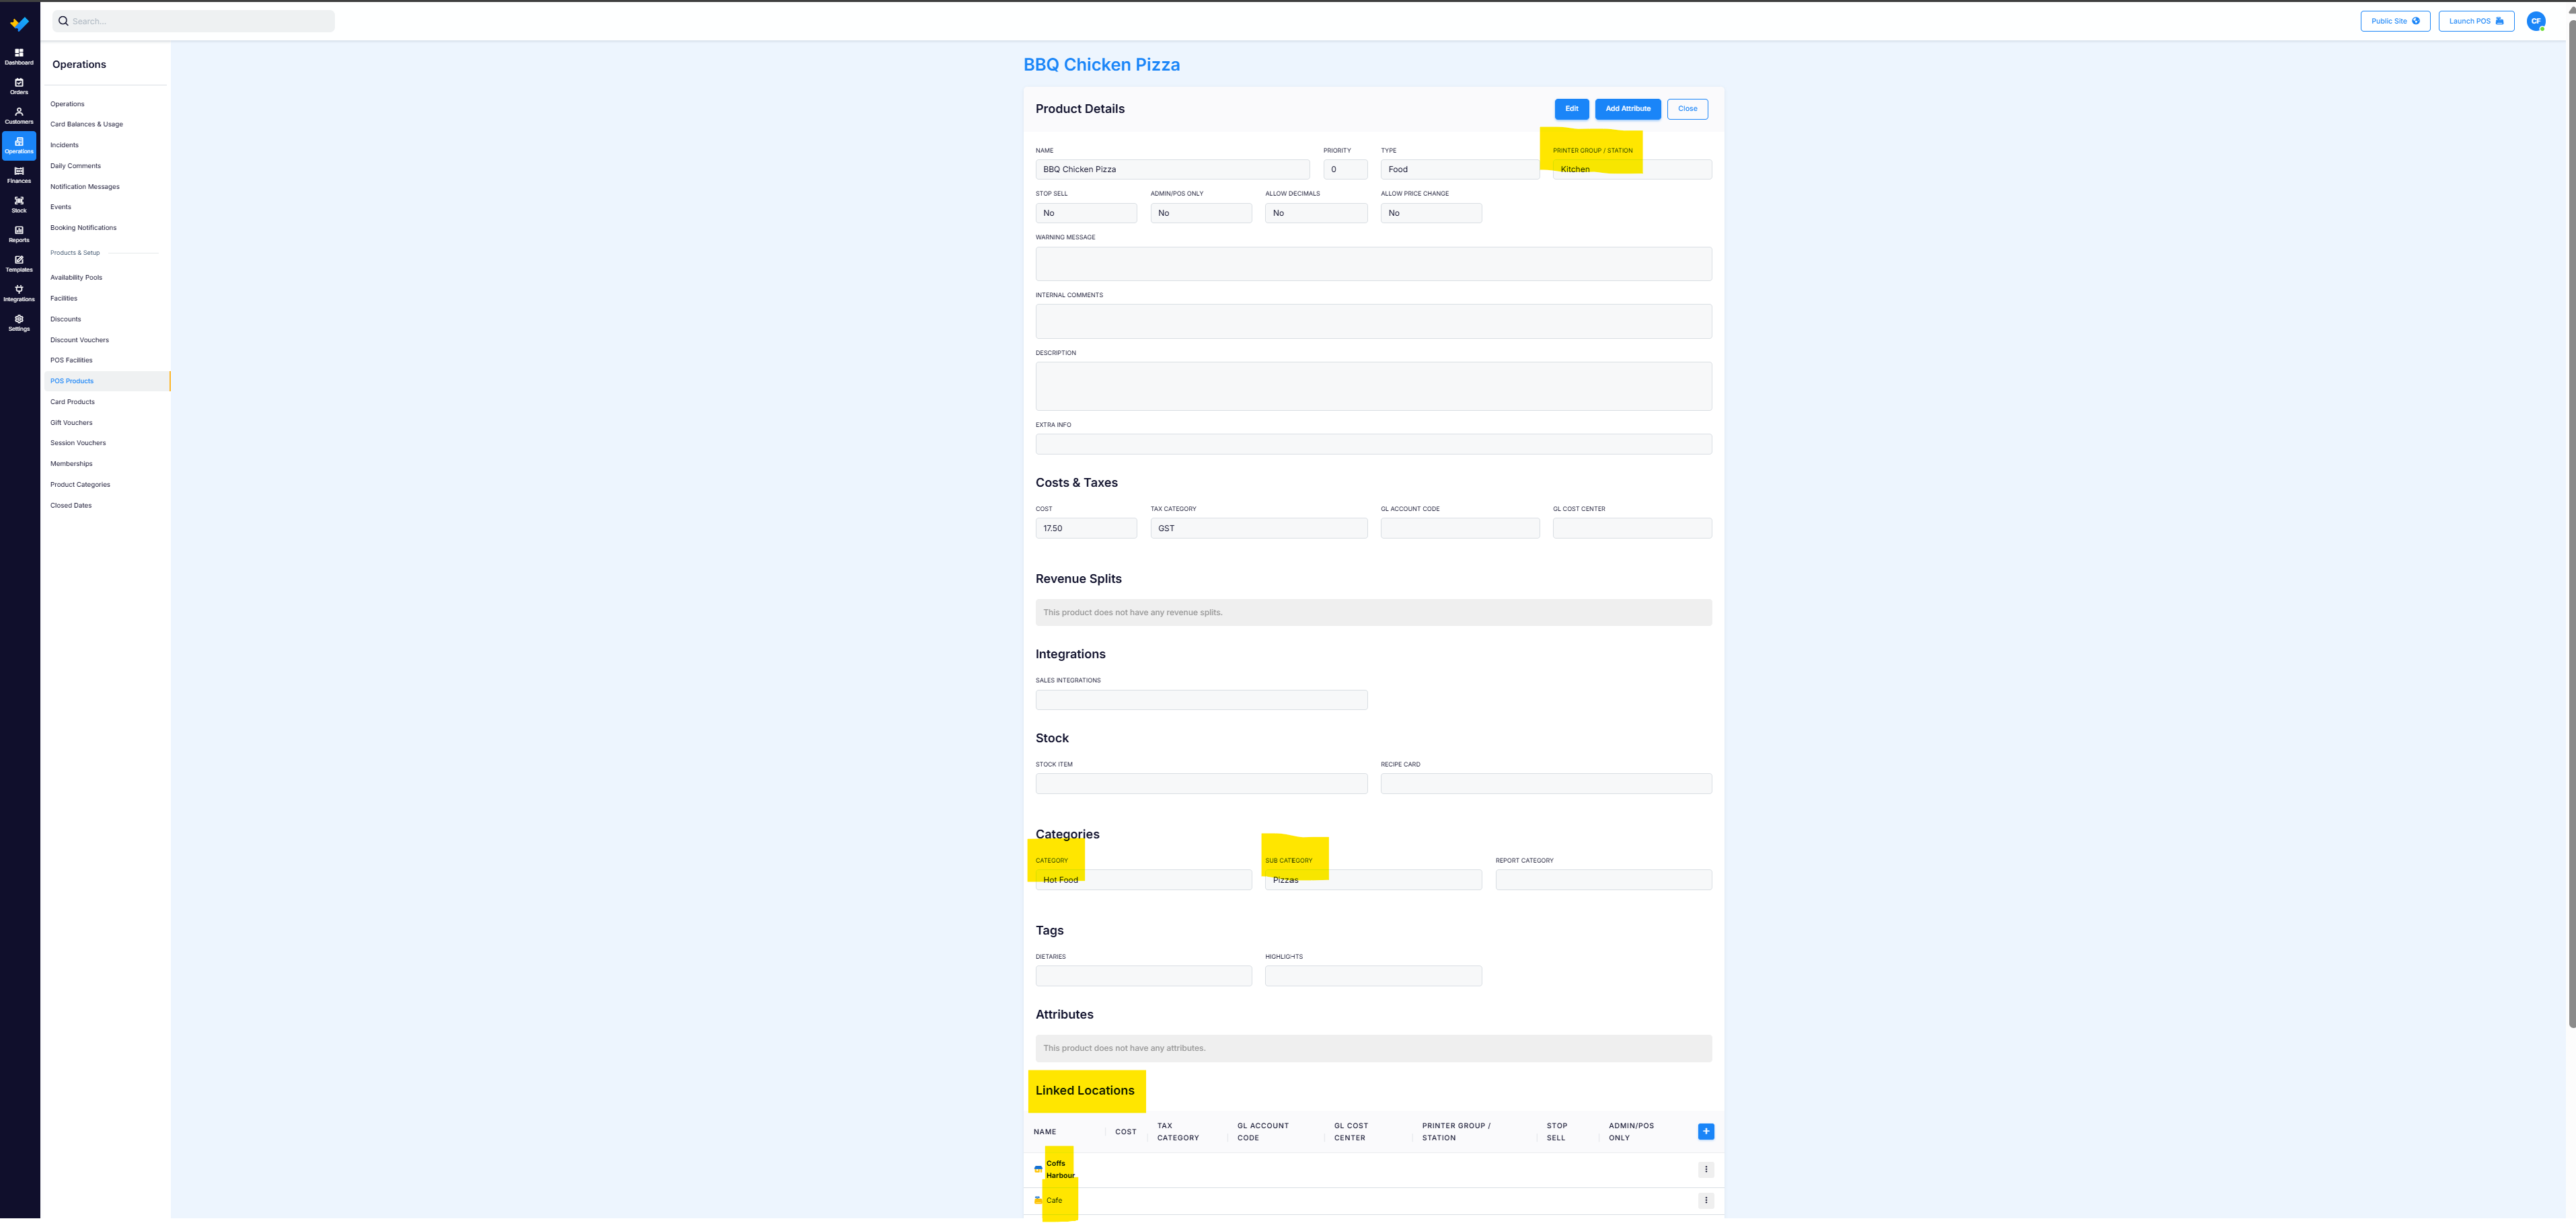Viewport: 2576px width, 1223px height.
Task: Select POS Products in the sidebar
Action: point(107,381)
